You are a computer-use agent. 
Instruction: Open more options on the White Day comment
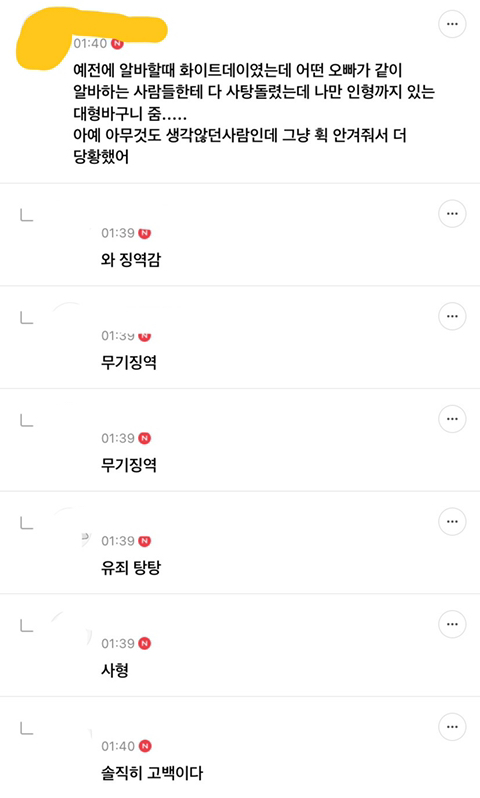pos(452,24)
